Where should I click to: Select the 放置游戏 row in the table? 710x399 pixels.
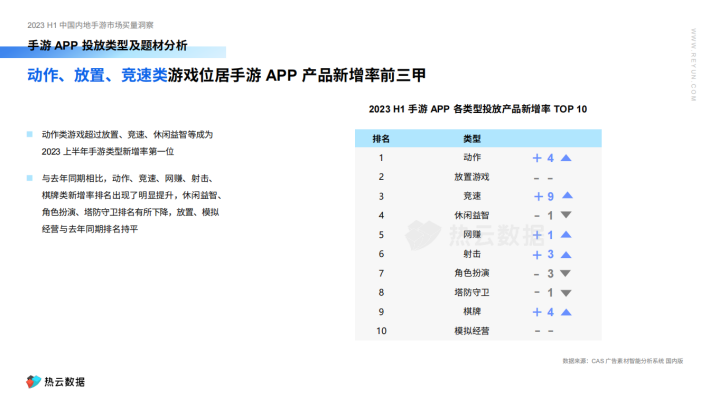(478, 177)
